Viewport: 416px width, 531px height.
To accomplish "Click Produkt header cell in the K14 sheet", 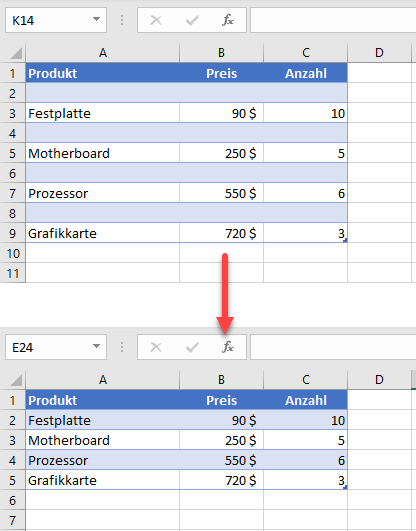I will [103, 73].
